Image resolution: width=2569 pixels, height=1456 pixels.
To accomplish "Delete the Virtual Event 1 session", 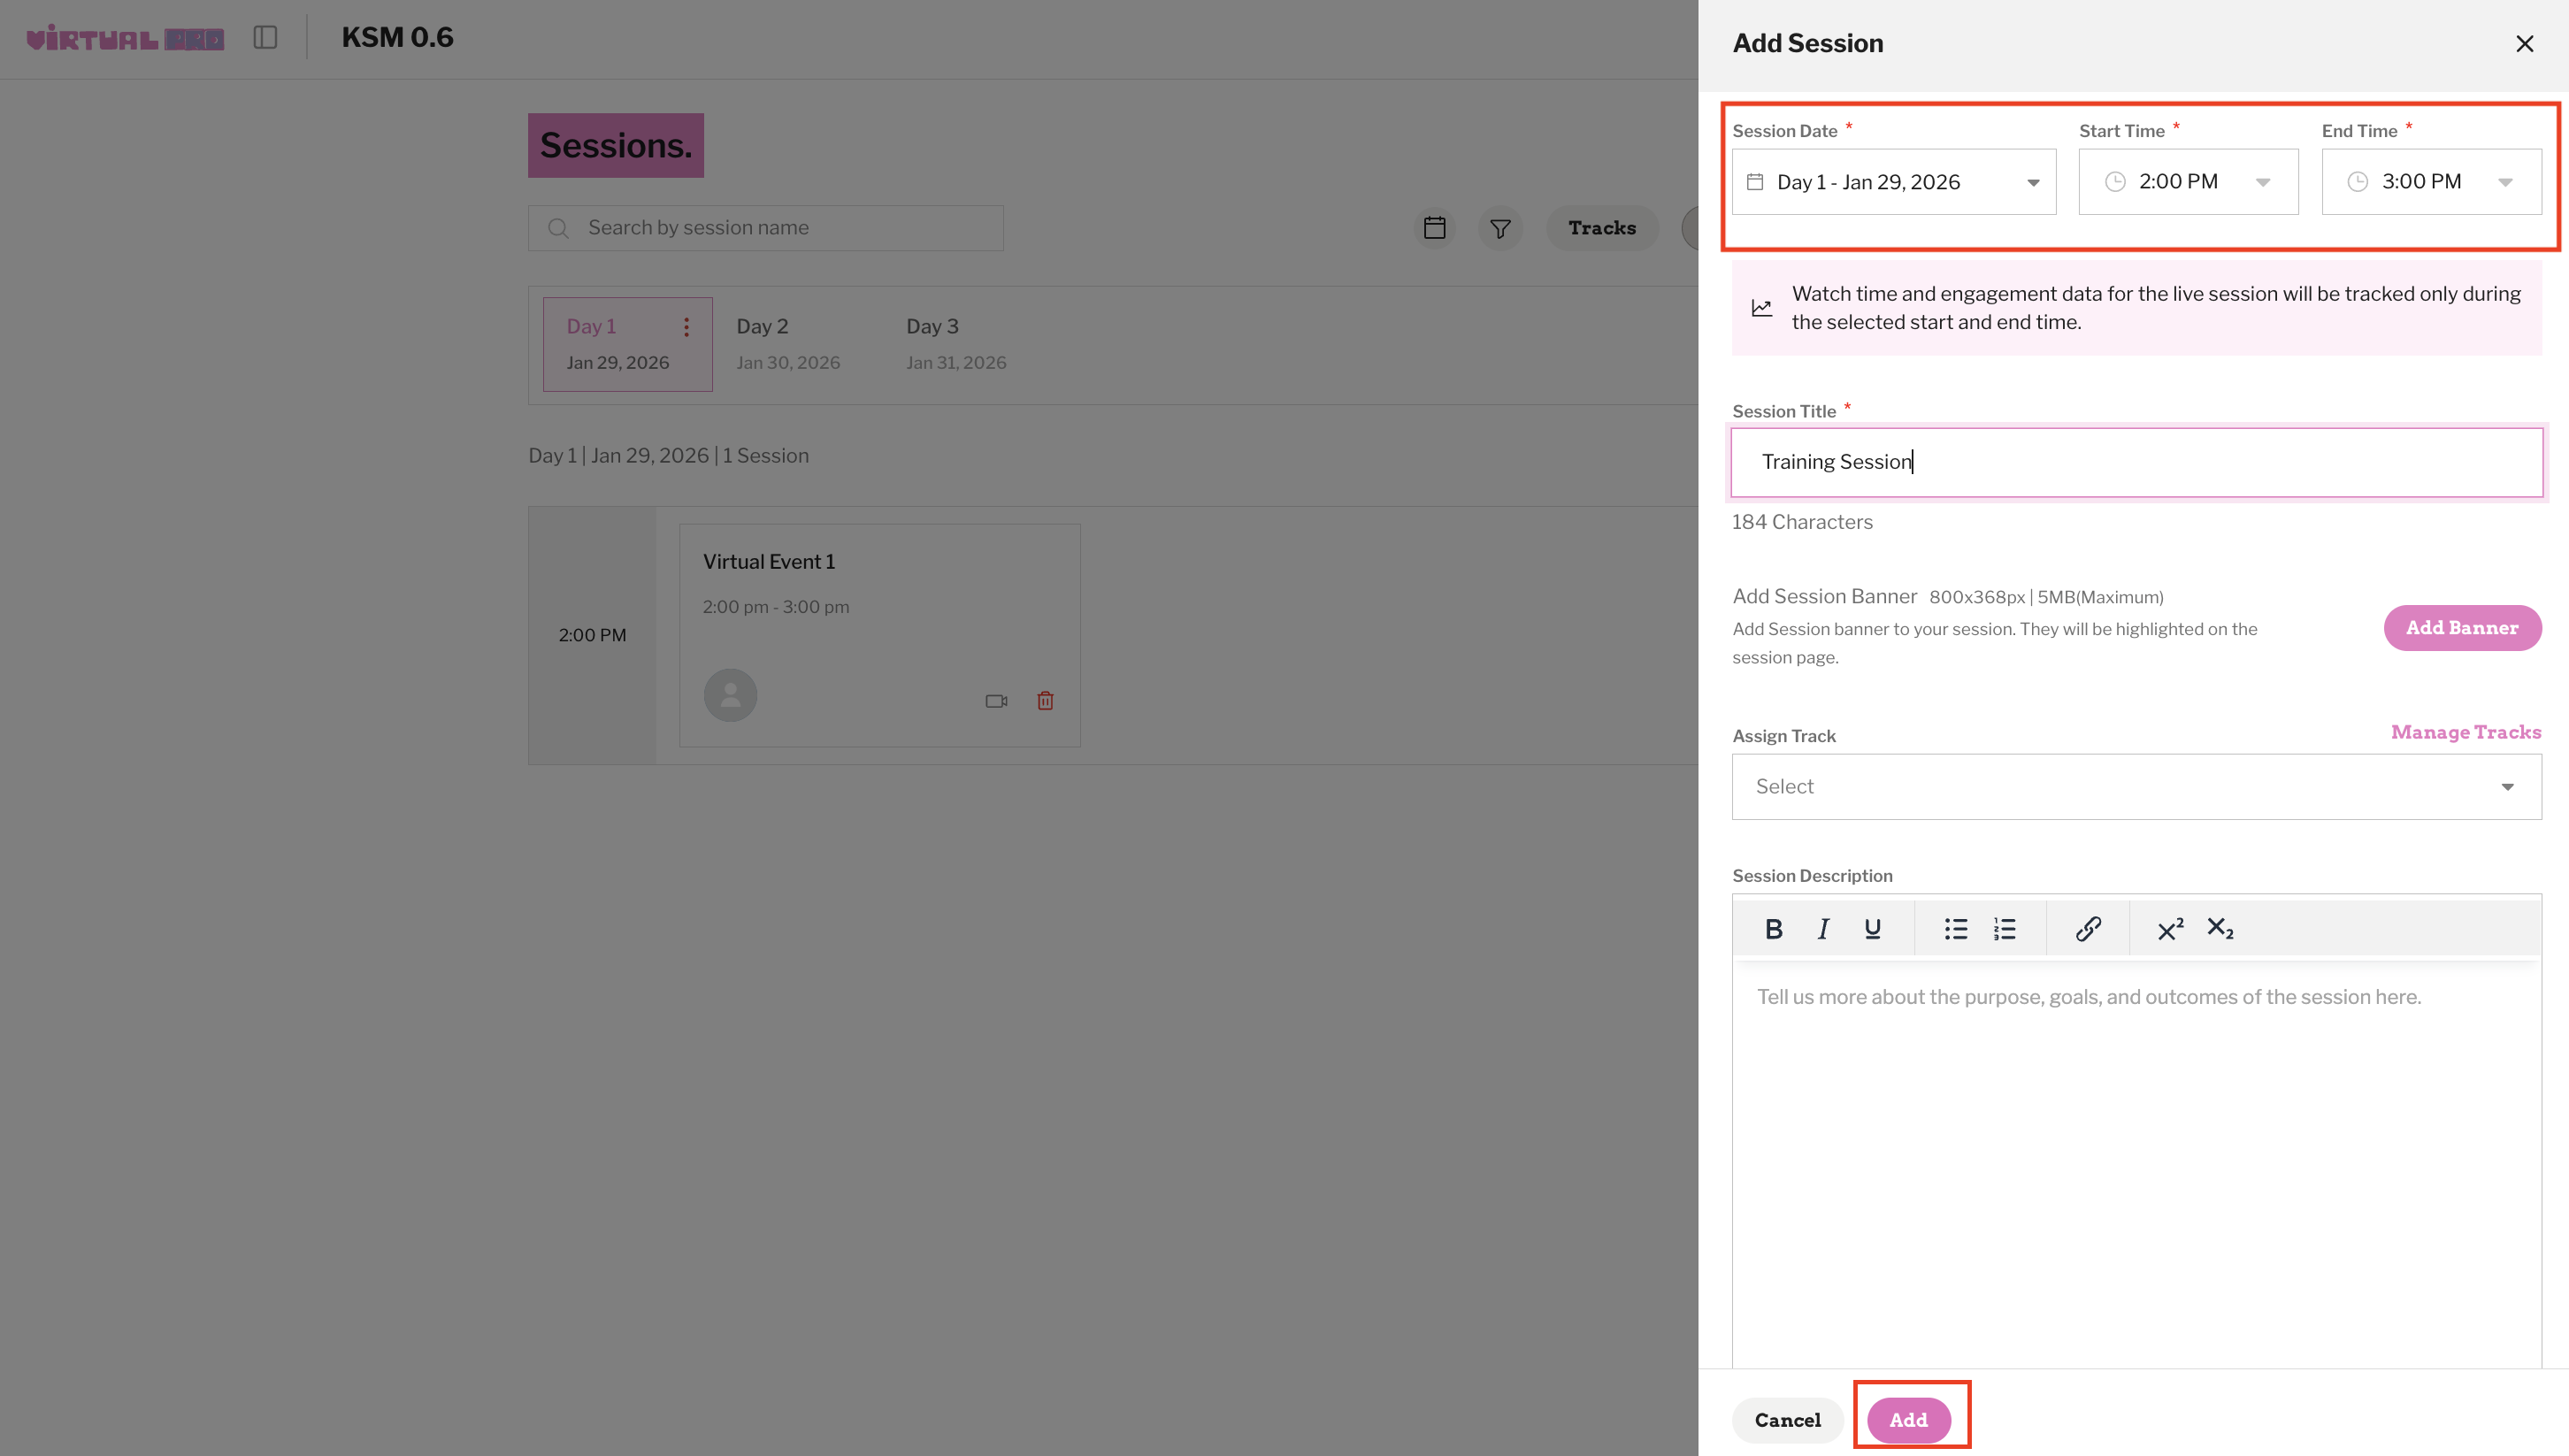I will coord(1045,701).
